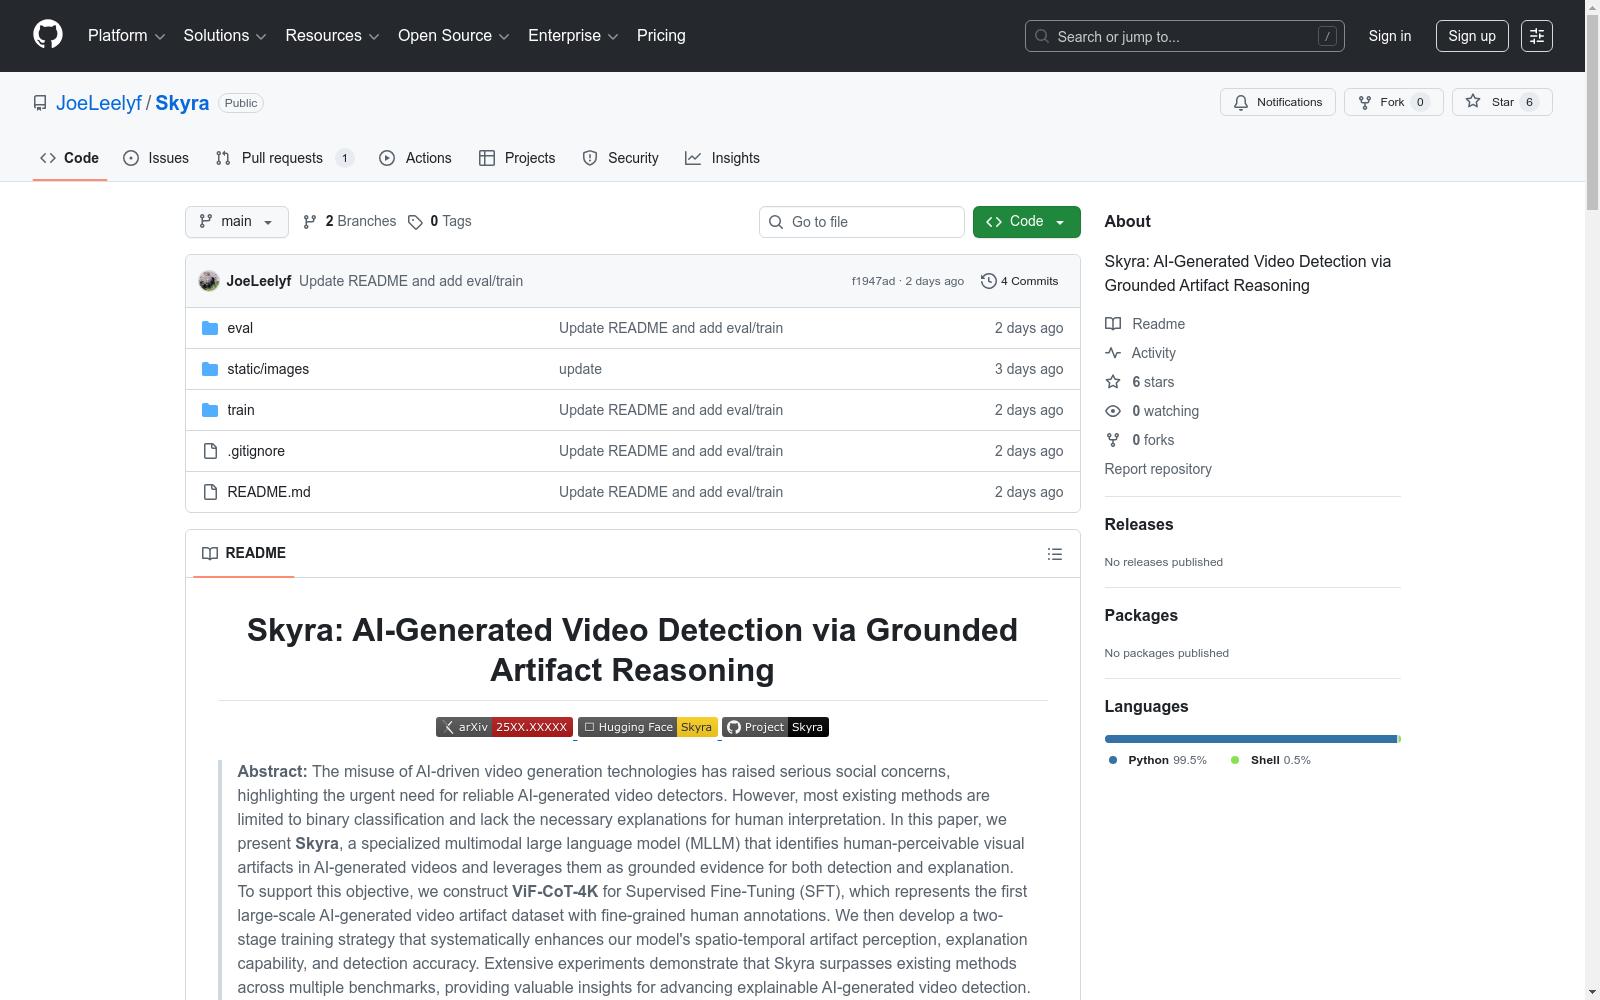This screenshot has height=1000, width=1600.
Task: Open the Pricing link
Action: (x=661, y=36)
